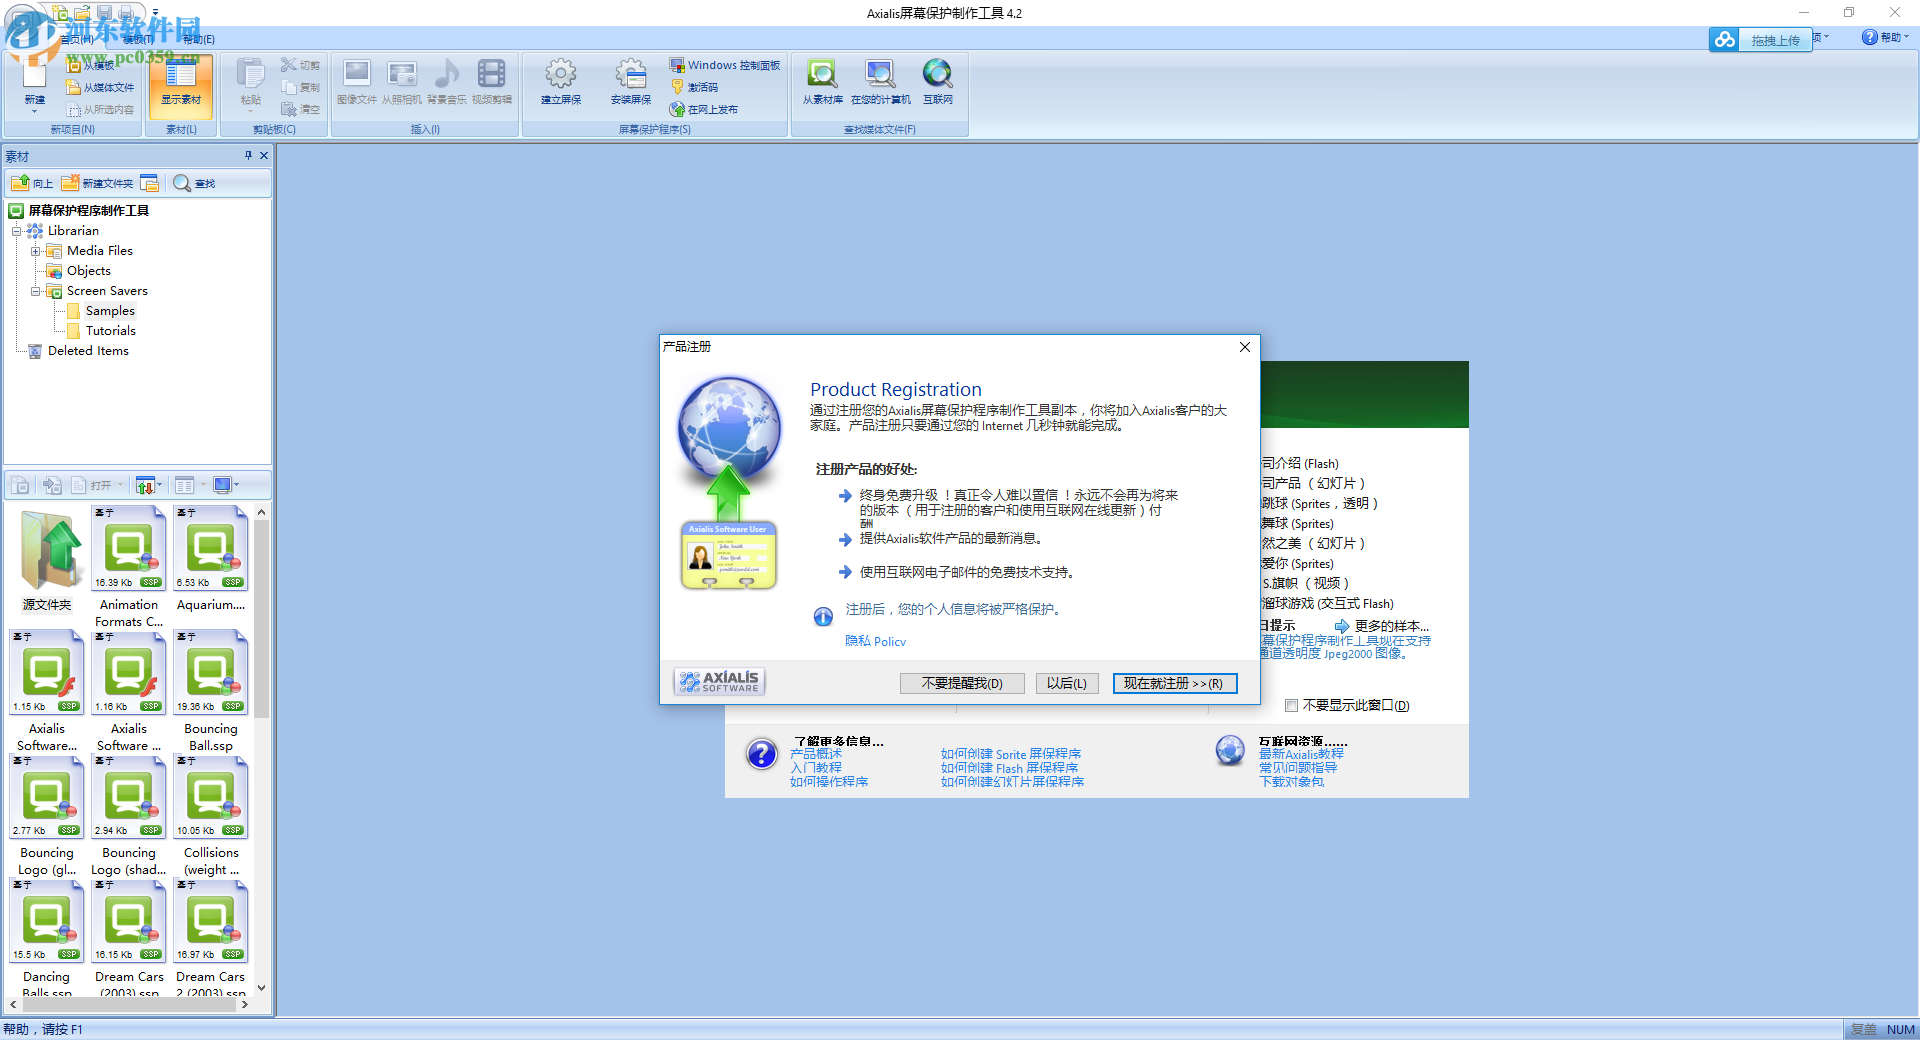Click the 建立屏保 (build screensaver) icon
This screenshot has height=1040, width=1920.
pos(560,82)
